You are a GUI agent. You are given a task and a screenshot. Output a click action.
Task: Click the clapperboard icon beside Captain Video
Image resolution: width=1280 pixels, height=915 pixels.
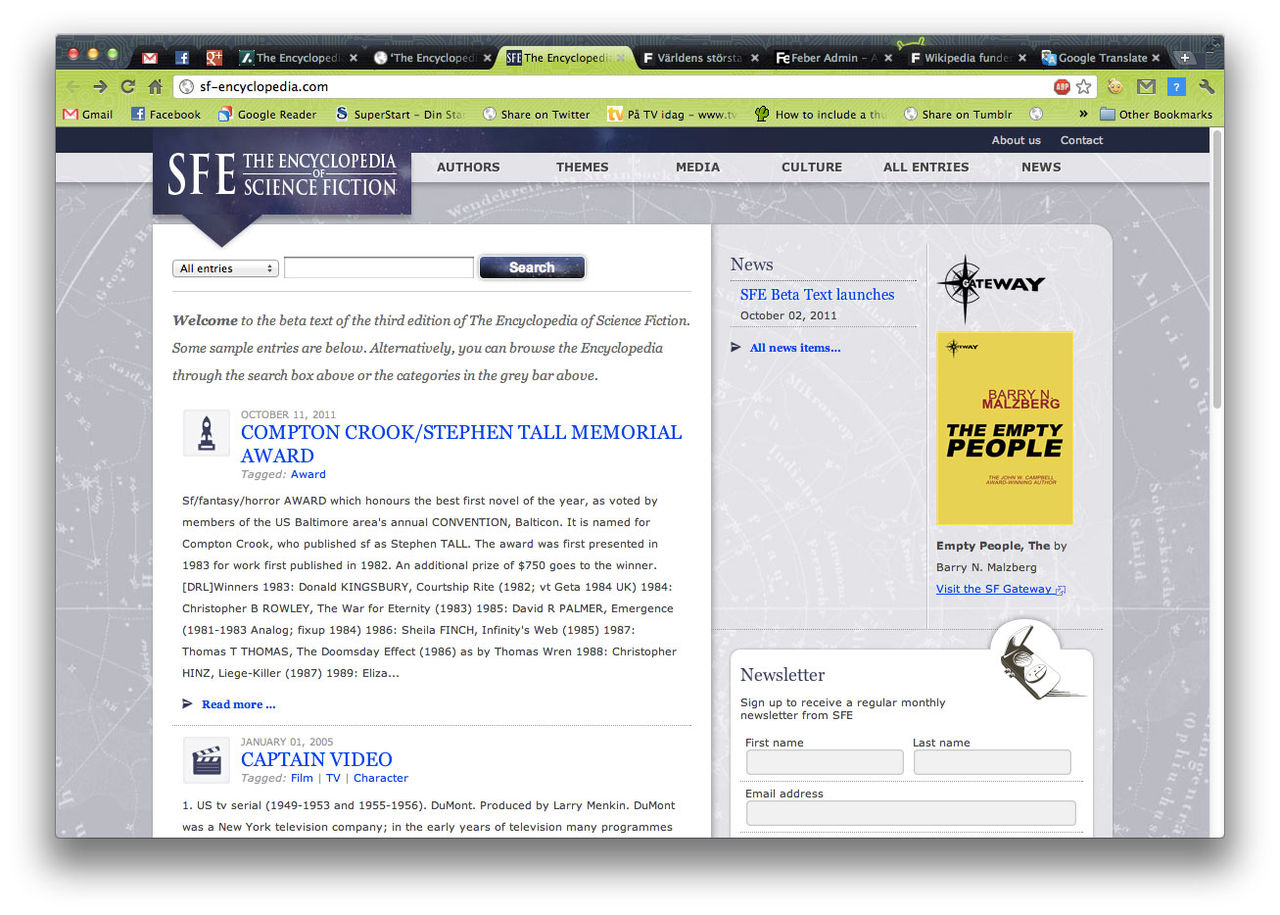click(206, 760)
